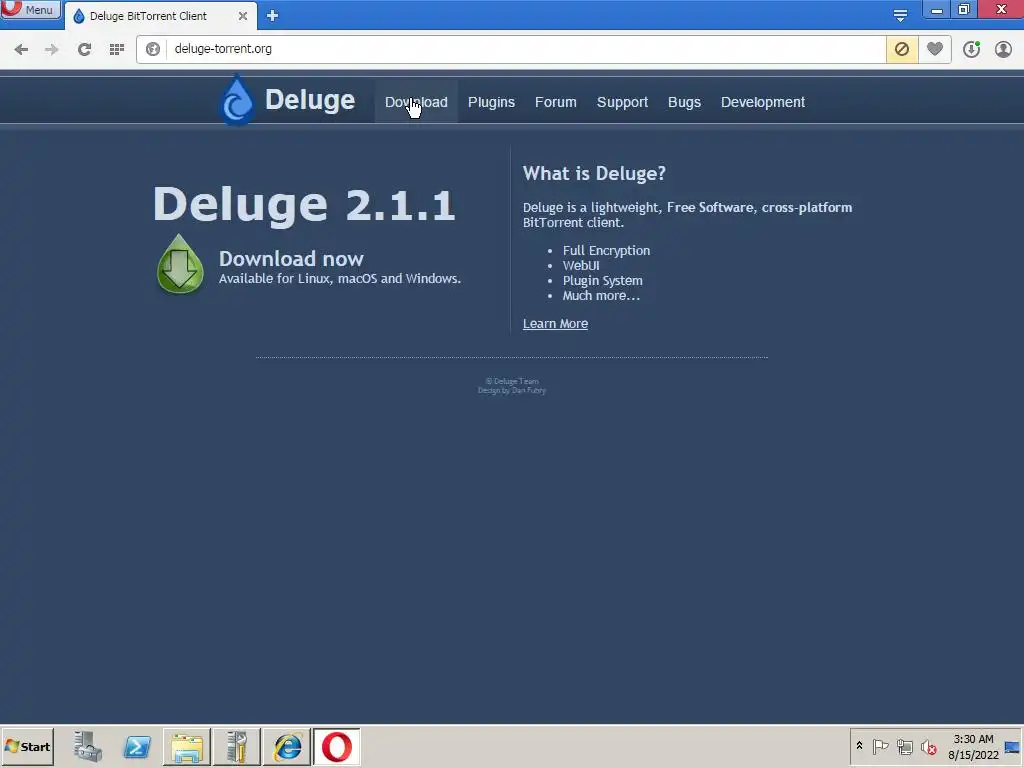Open the Plugins navigation item
This screenshot has height=768, width=1024.
(491, 102)
